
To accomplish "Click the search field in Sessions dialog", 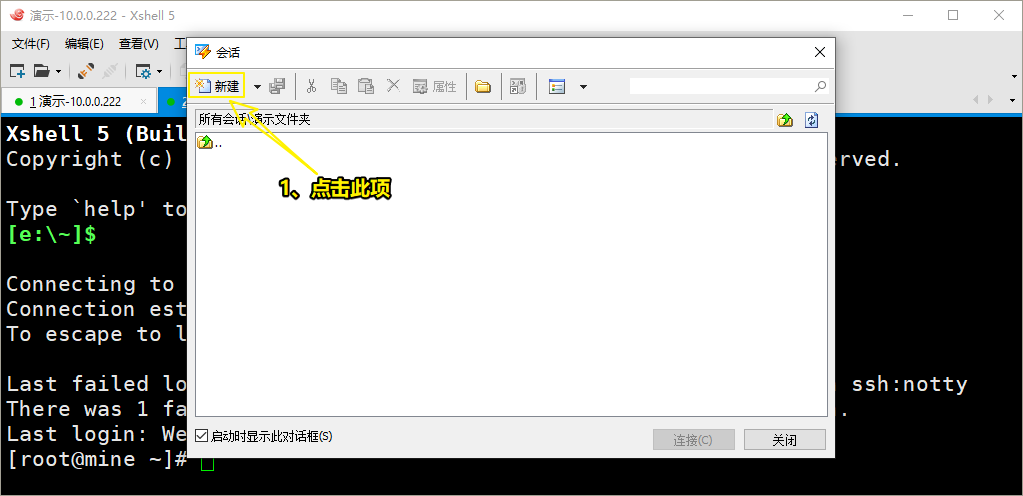I will [x=721, y=86].
